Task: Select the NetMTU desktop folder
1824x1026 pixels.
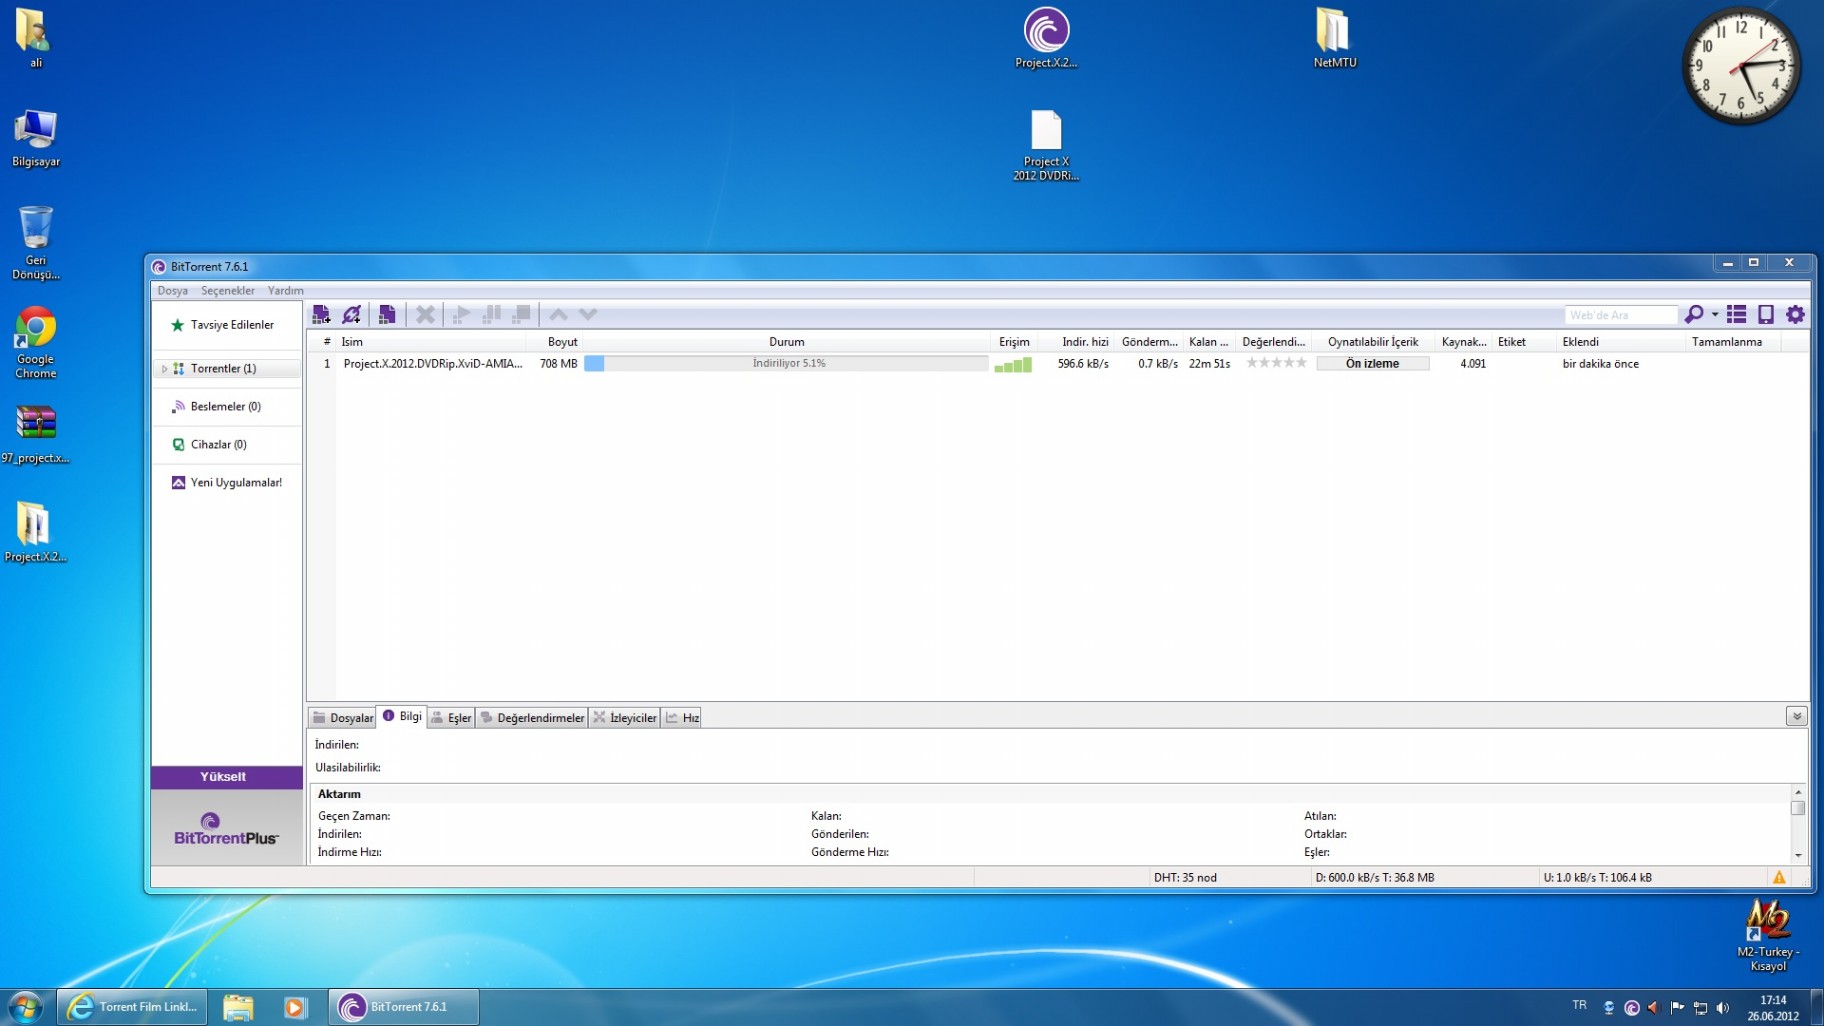Action: point(1334,37)
